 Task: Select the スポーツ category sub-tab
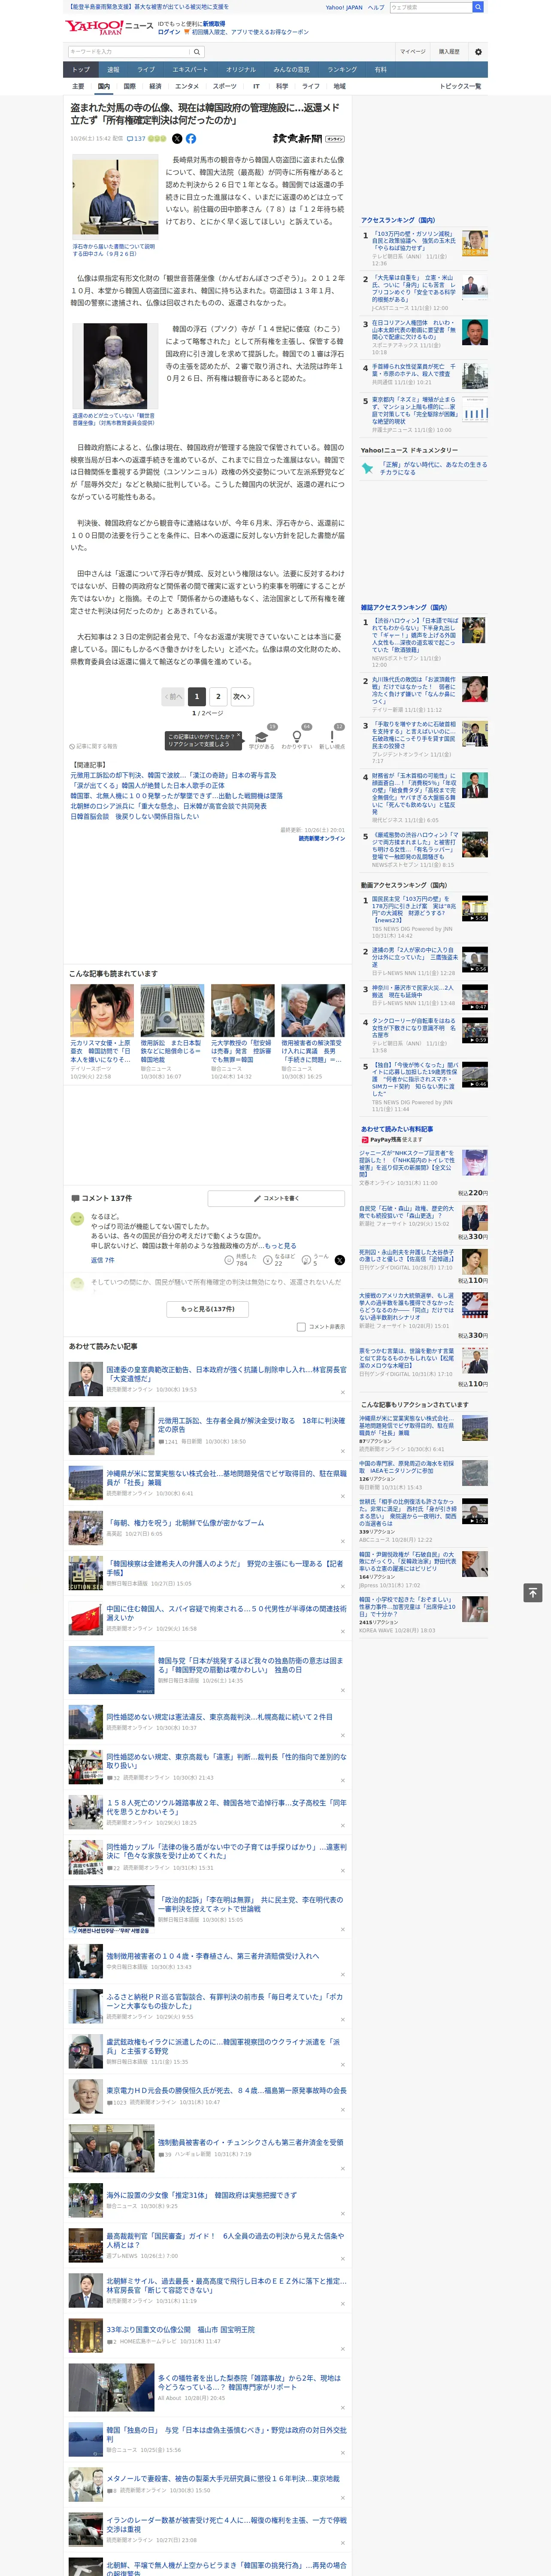pyautogui.click(x=225, y=86)
